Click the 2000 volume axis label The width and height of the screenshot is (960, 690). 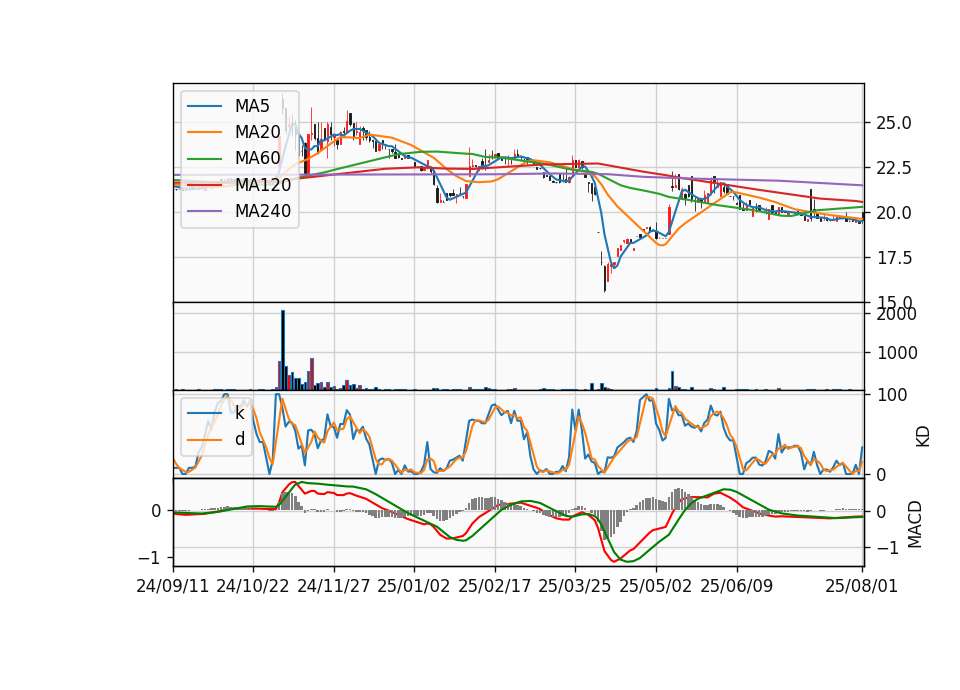[897, 314]
